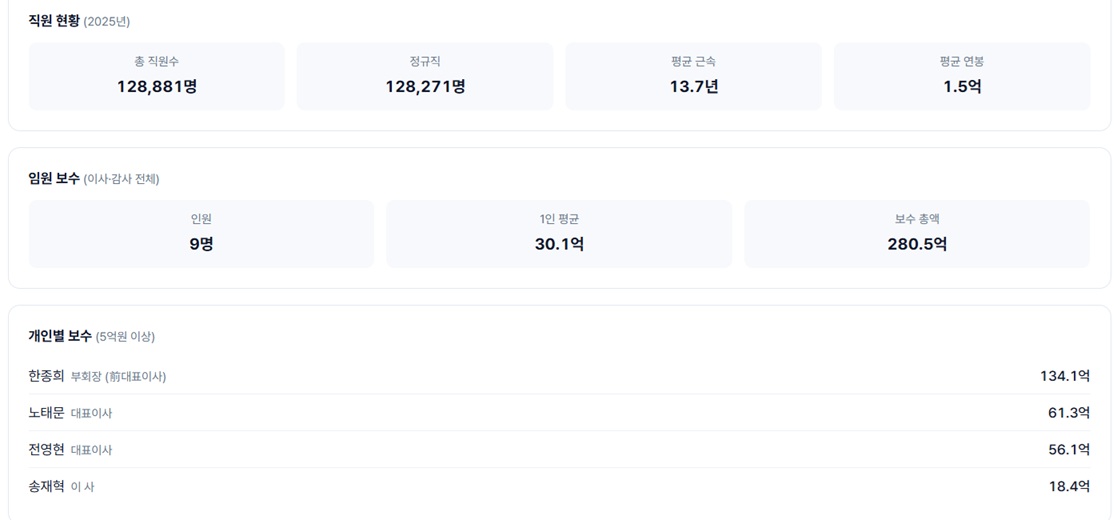This screenshot has height=520, width=1117.
Task: Click the name 노태문
Action: click(46, 412)
